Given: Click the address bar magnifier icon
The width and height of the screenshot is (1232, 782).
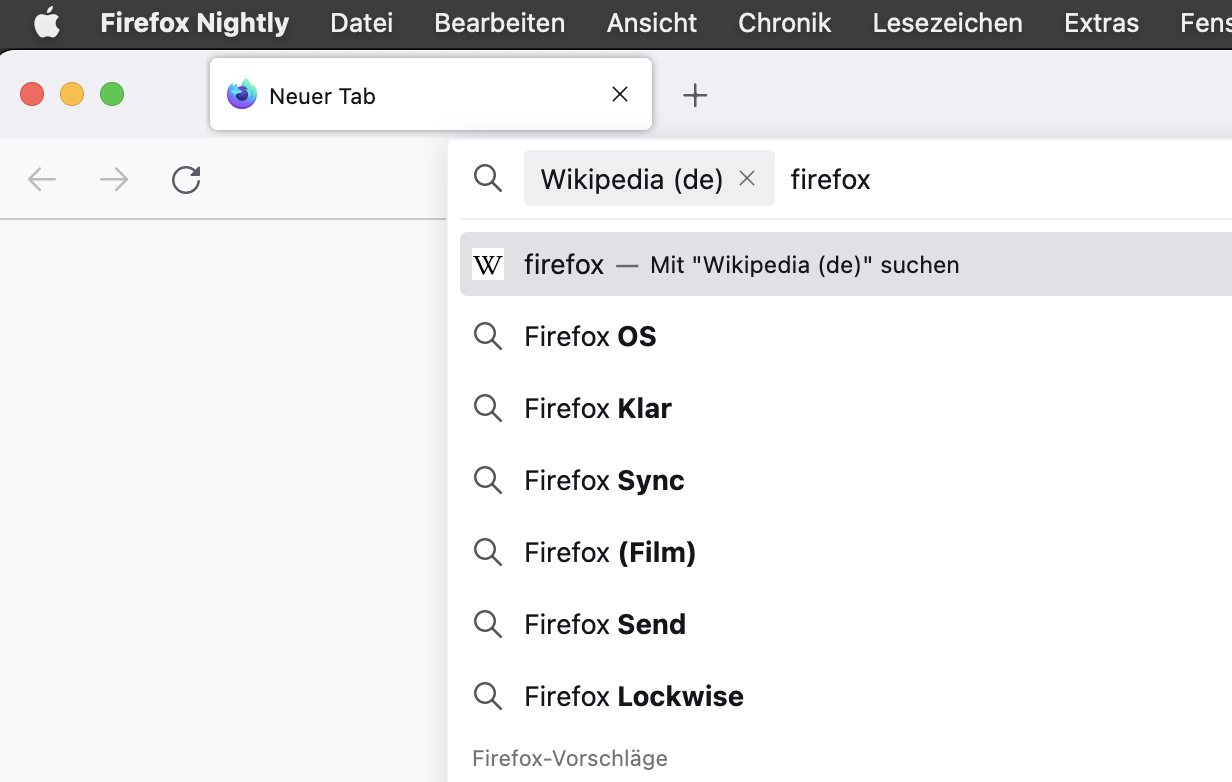Looking at the screenshot, I should [488, 178].
